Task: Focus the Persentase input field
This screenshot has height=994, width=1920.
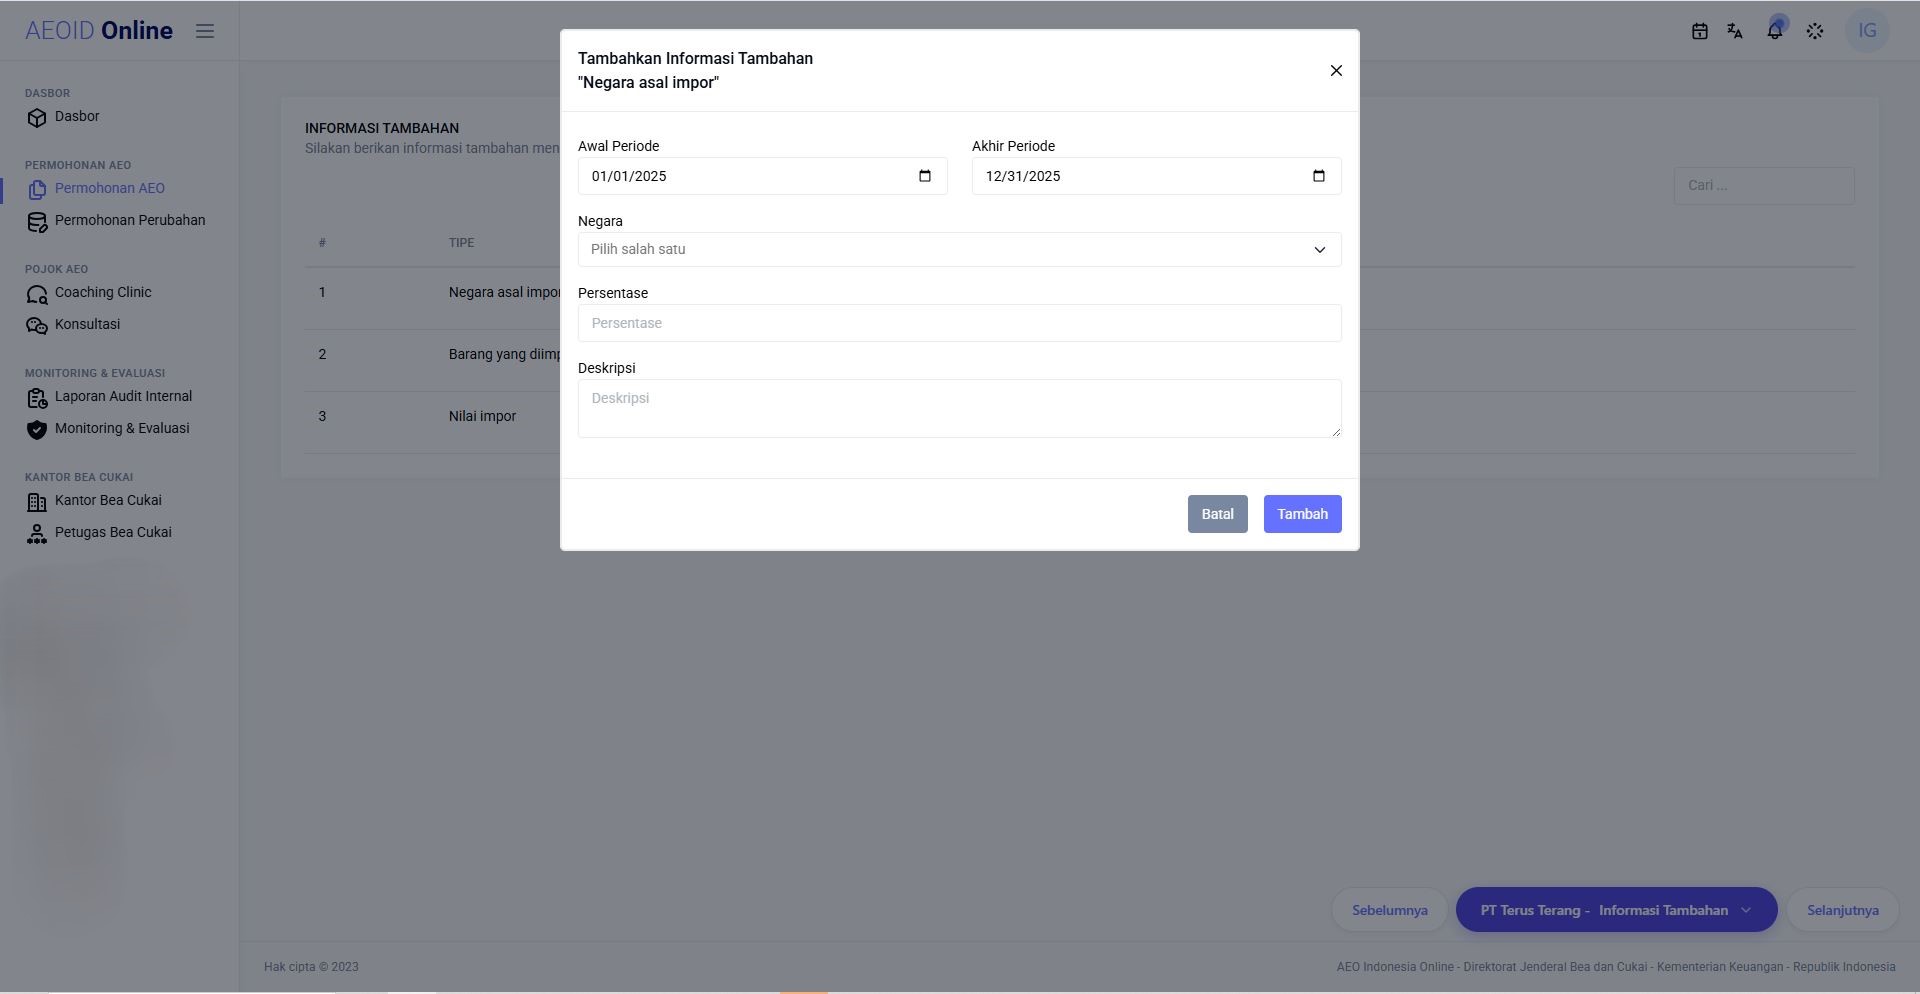Action: pos(959,323)
